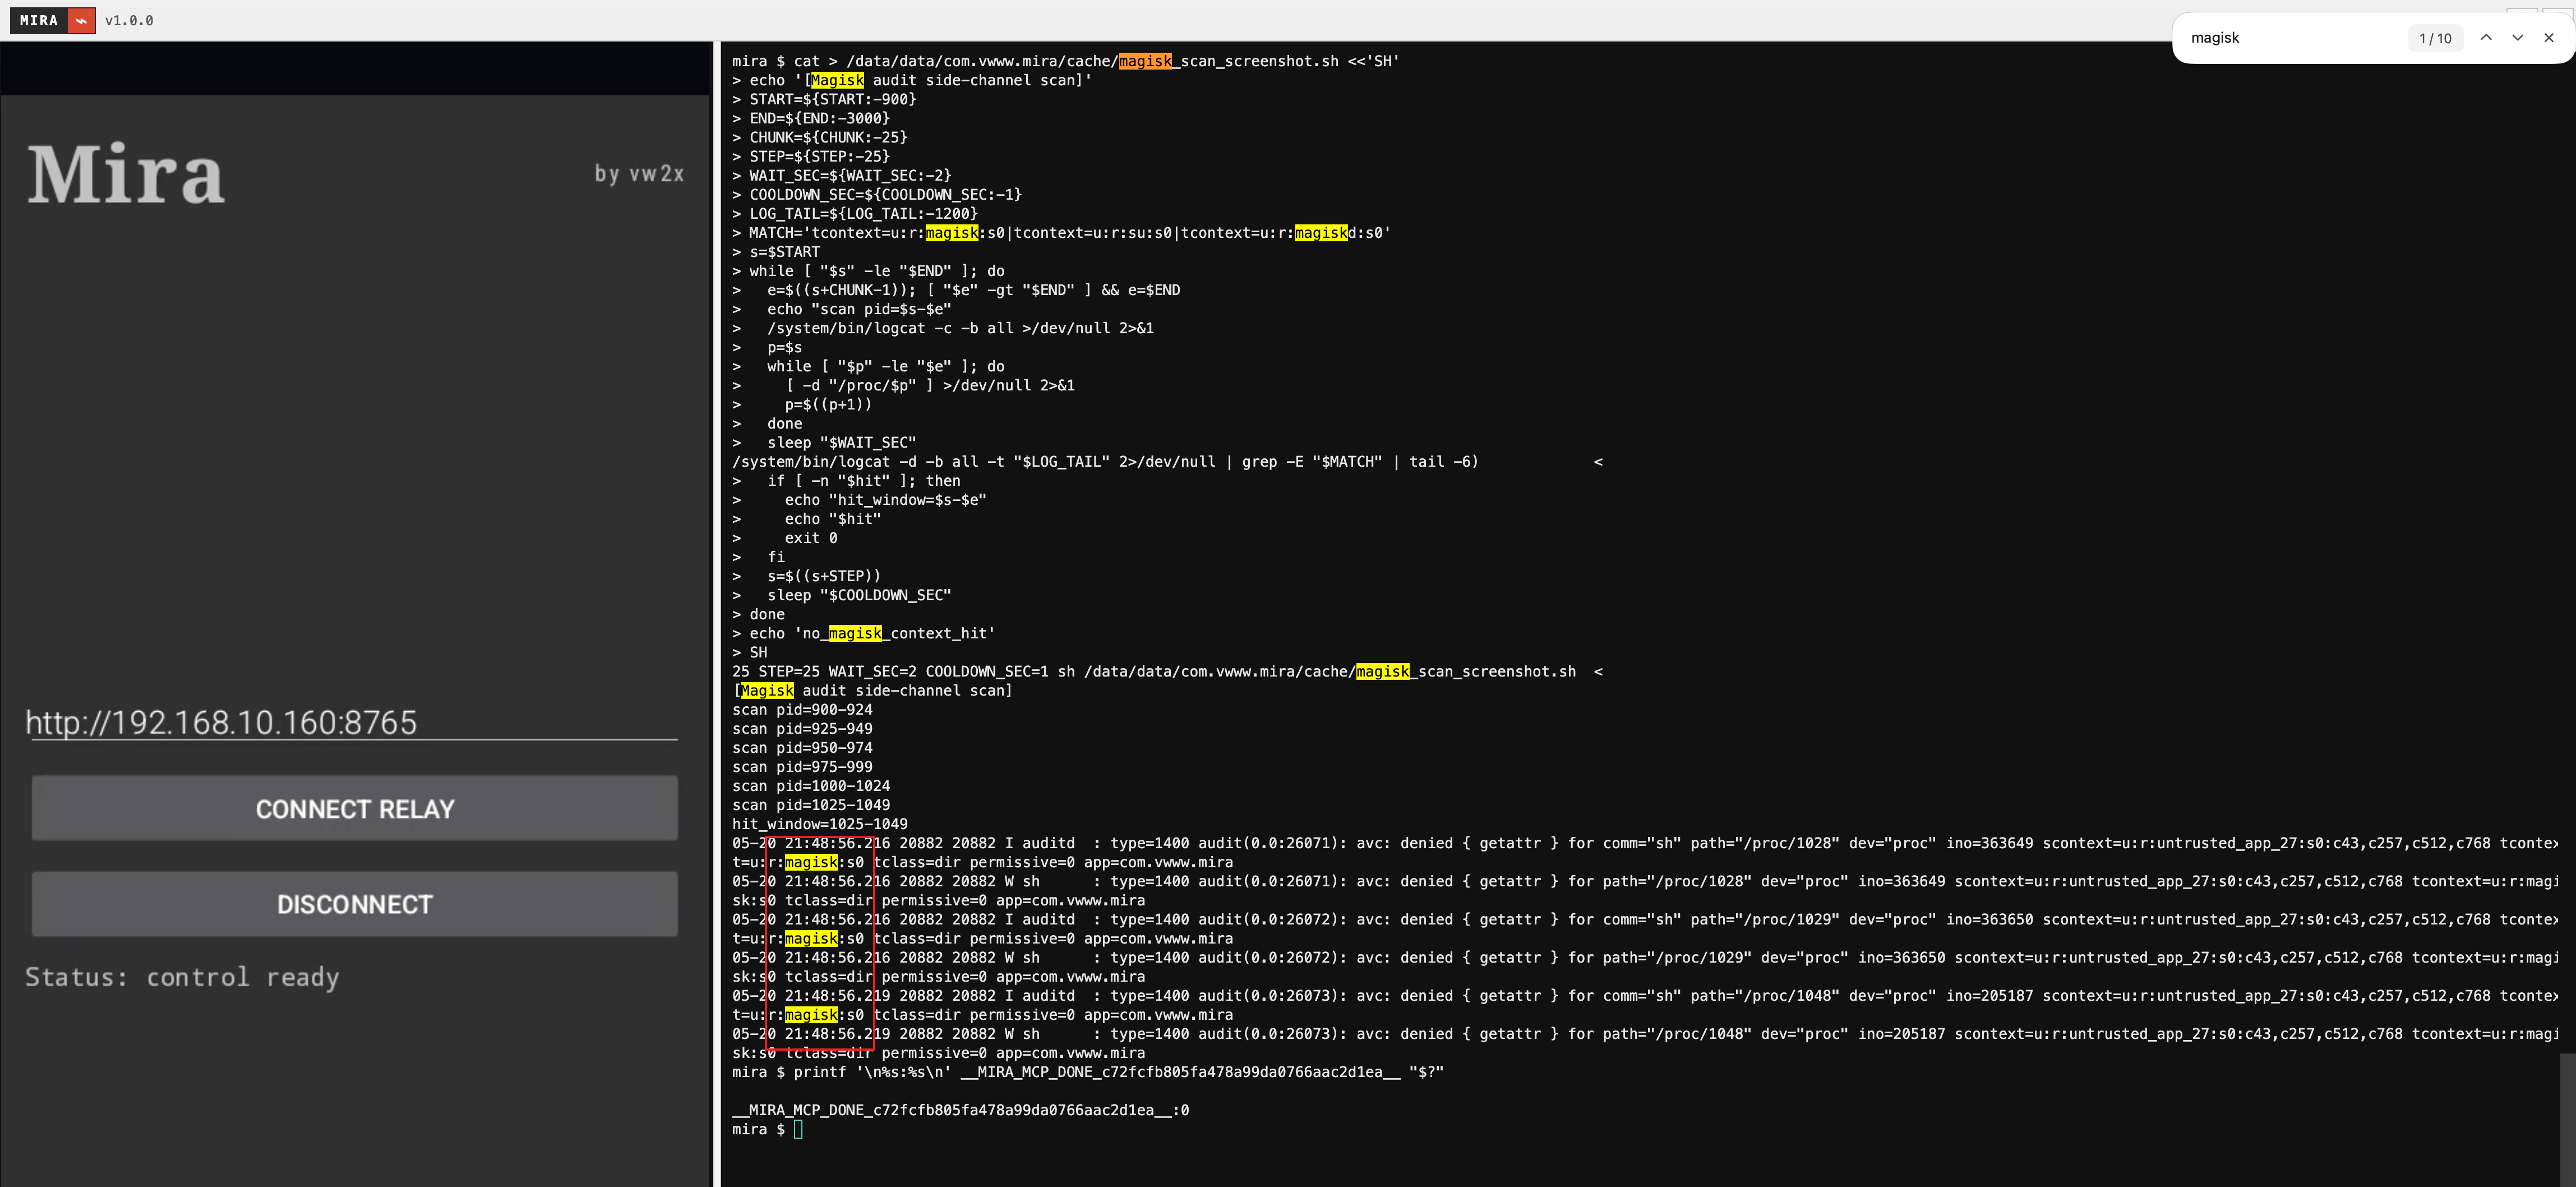Click the large Mira title
The image size is (2576, 1187).
[x=126, y=174]
